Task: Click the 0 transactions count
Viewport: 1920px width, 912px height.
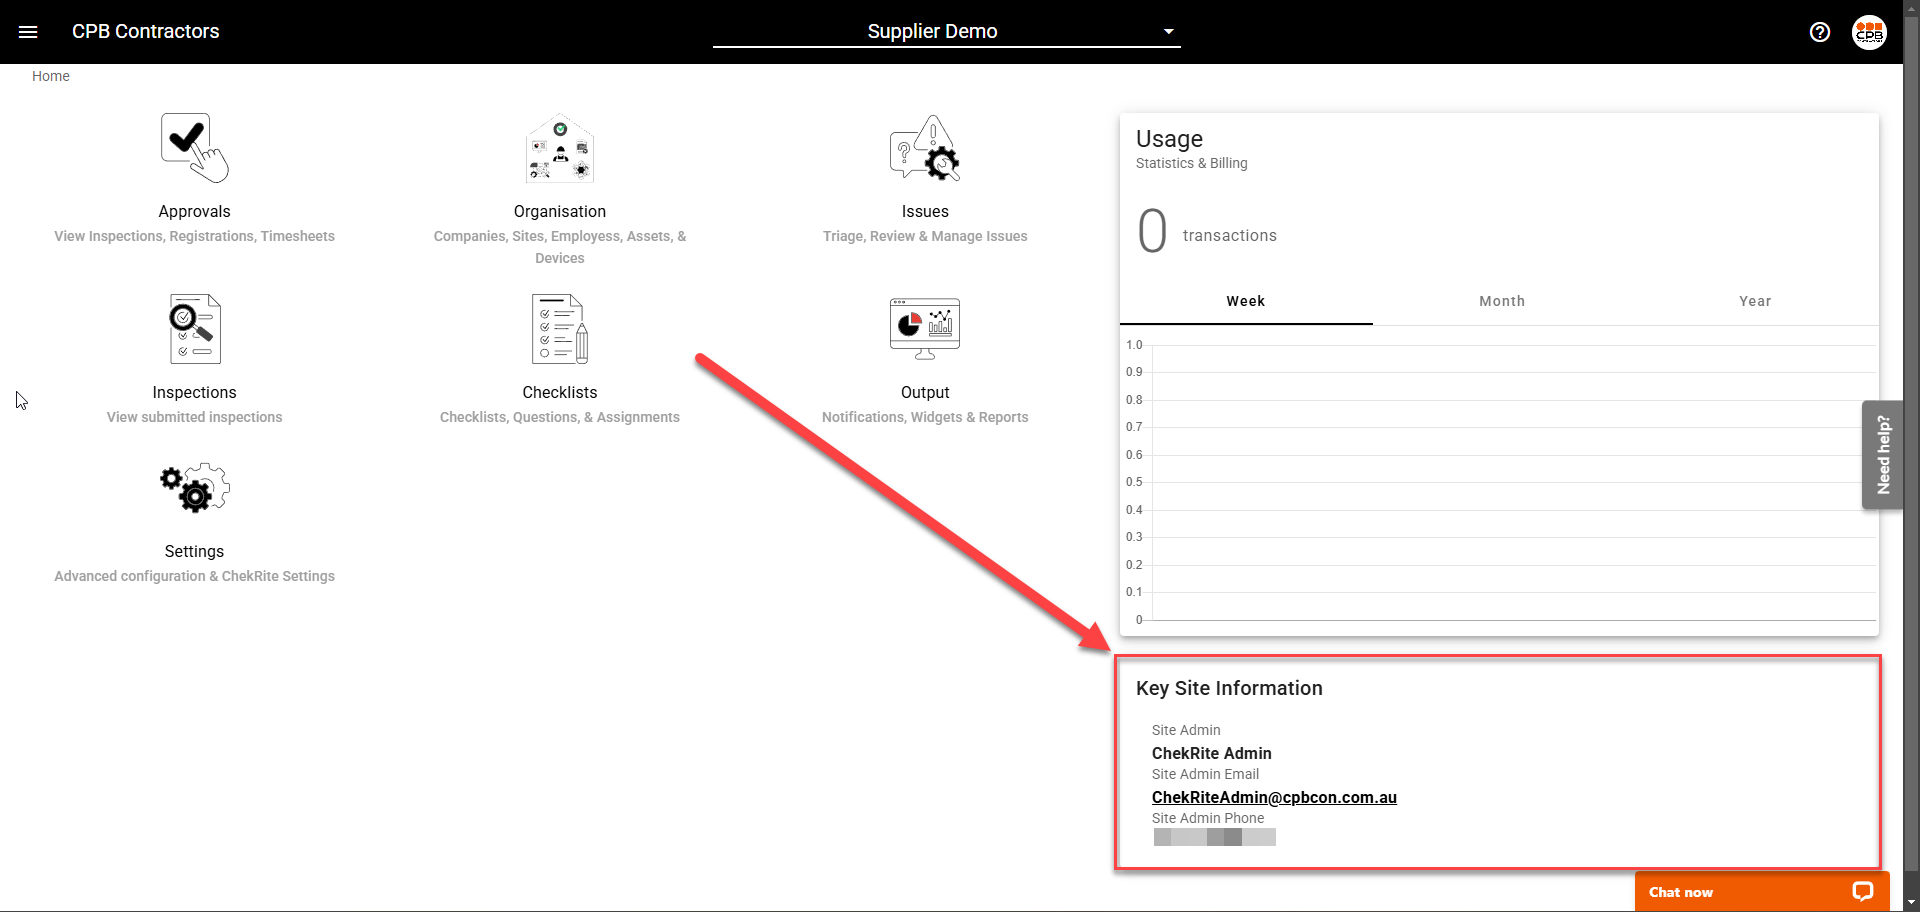Action: tap(1208, 232)
